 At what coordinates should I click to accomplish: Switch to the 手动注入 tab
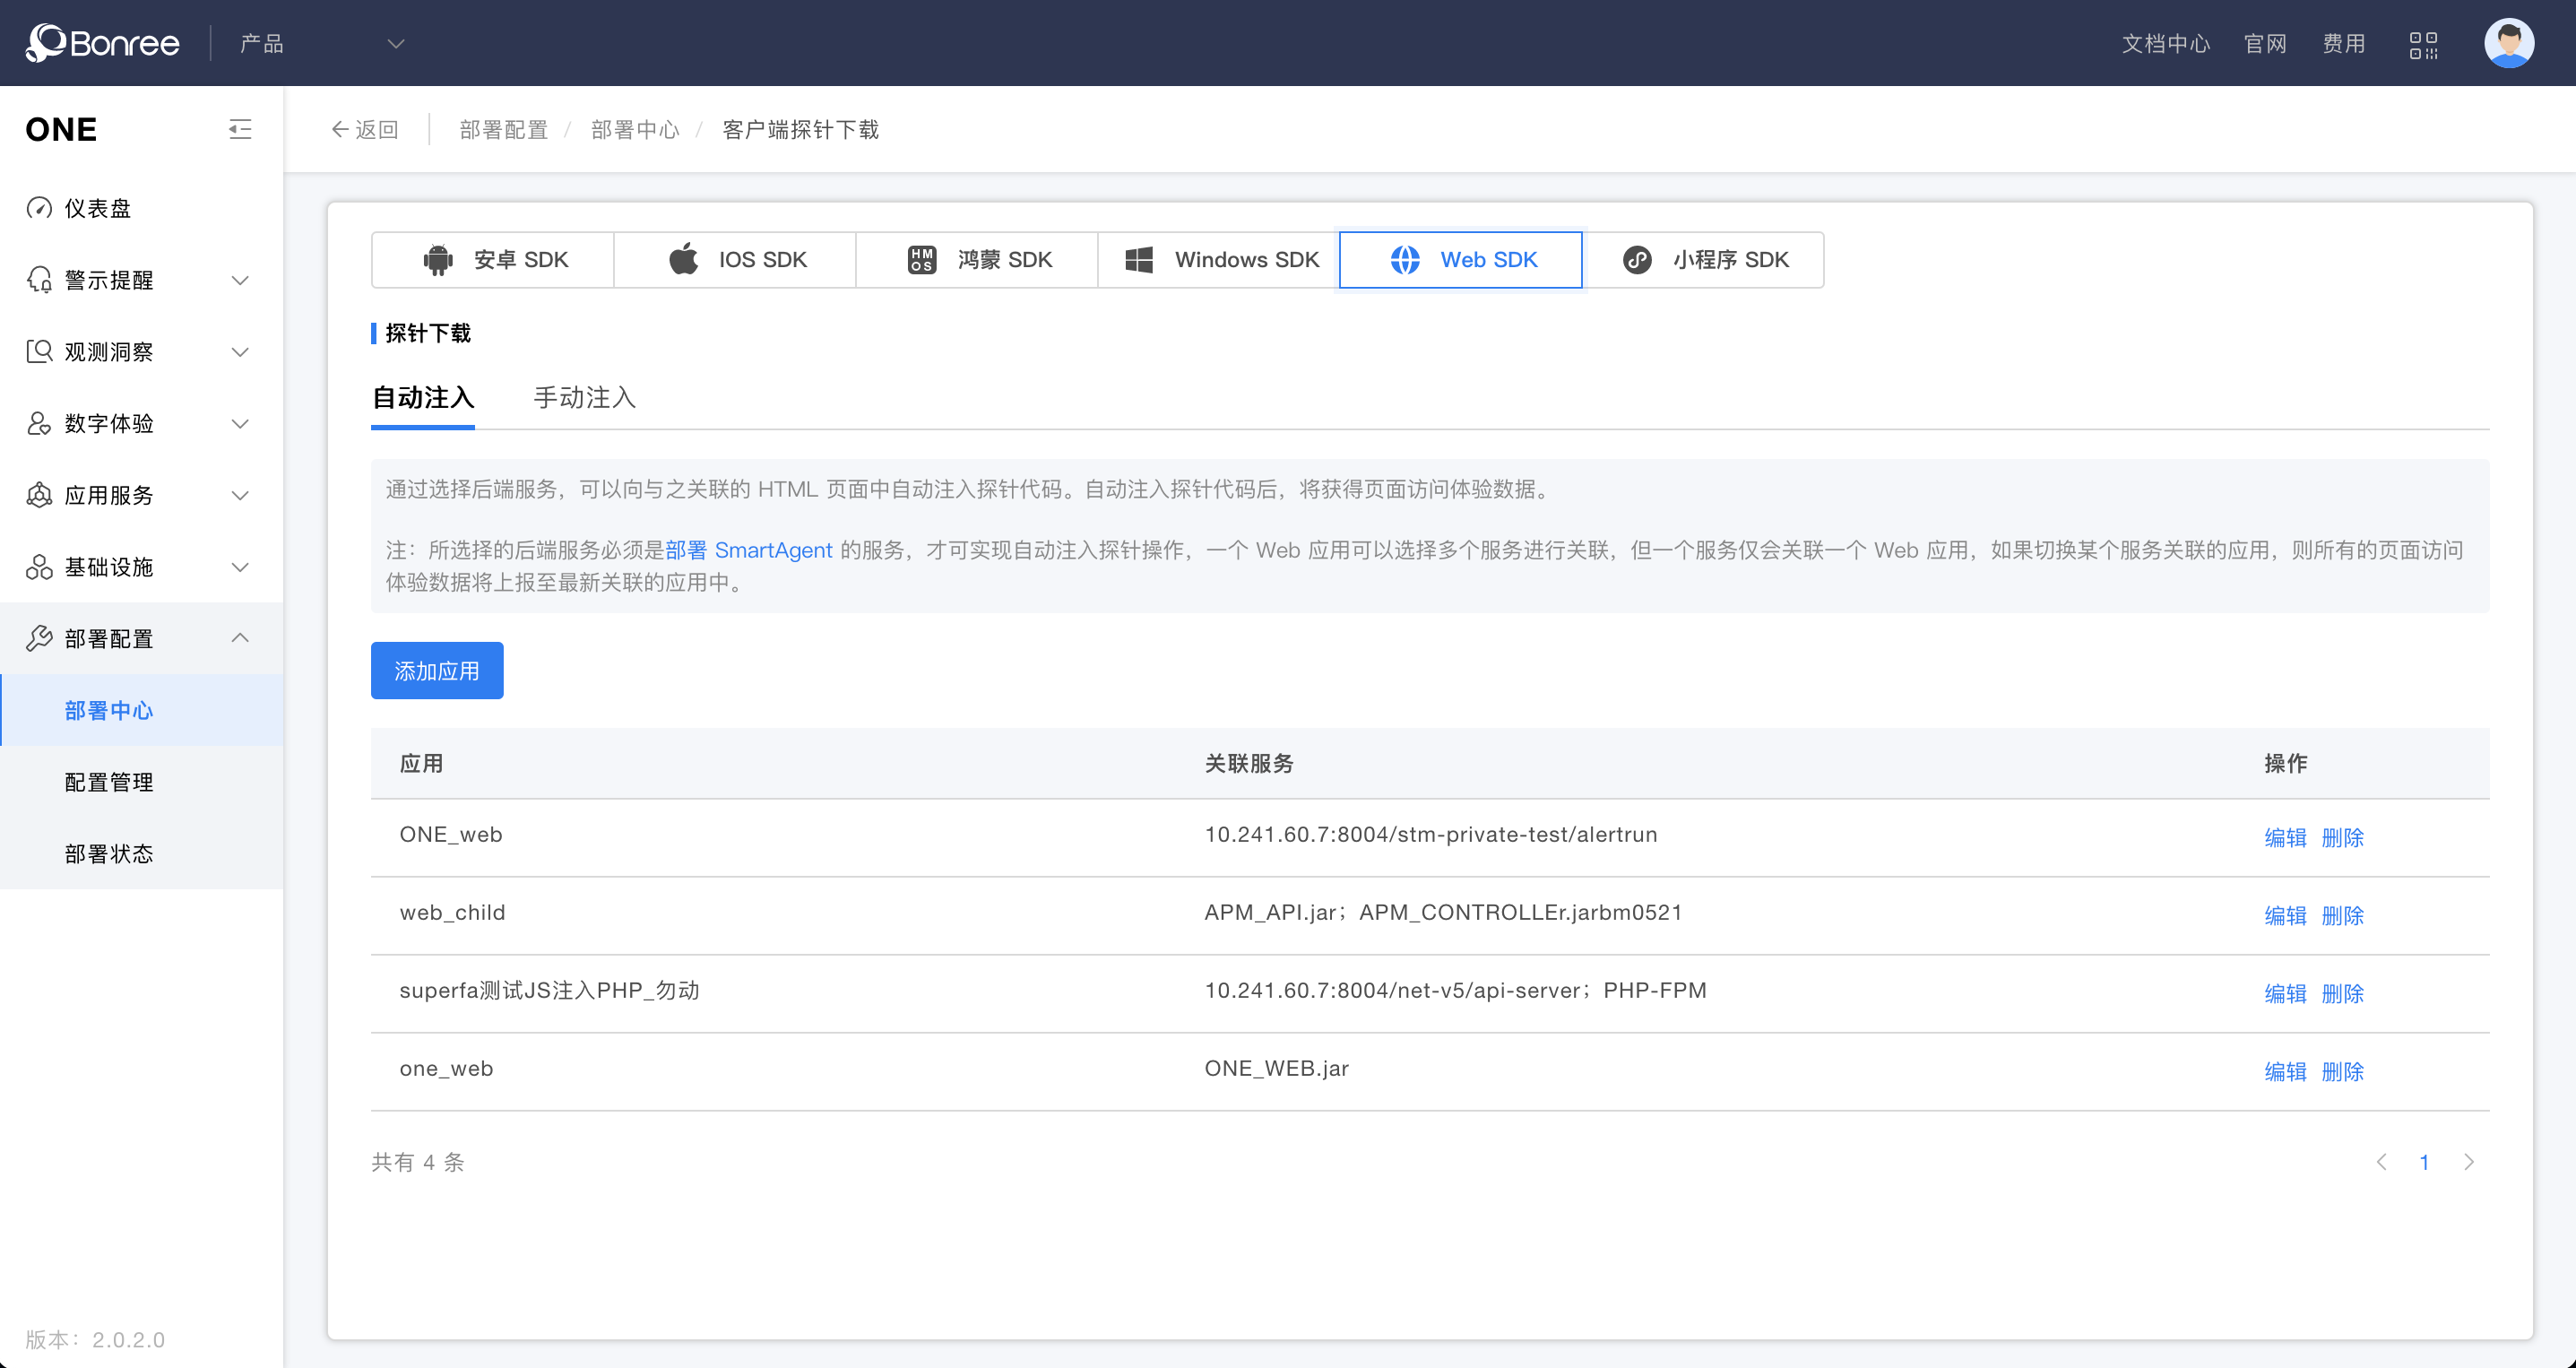coord(584,397)
